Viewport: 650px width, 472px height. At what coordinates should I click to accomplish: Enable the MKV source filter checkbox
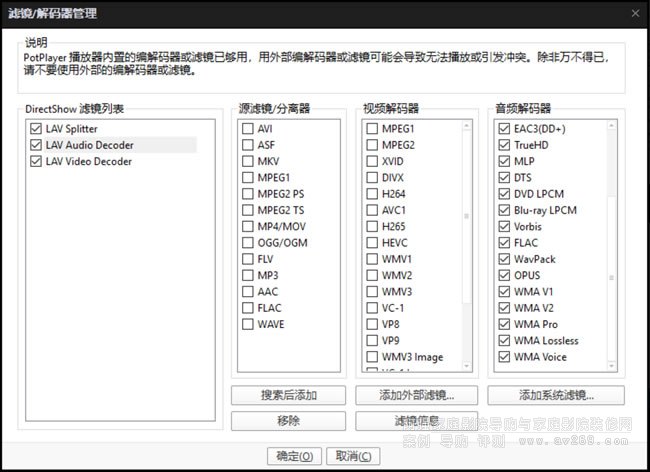247,161
